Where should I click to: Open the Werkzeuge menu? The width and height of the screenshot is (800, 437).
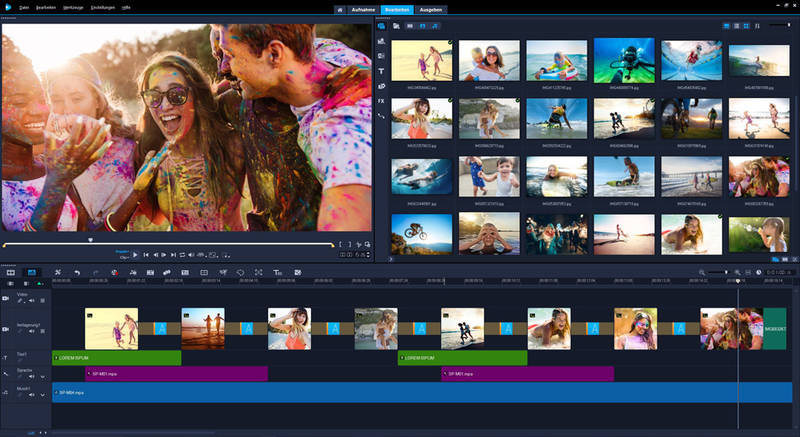pyautogui.click(x=73, y=8)
